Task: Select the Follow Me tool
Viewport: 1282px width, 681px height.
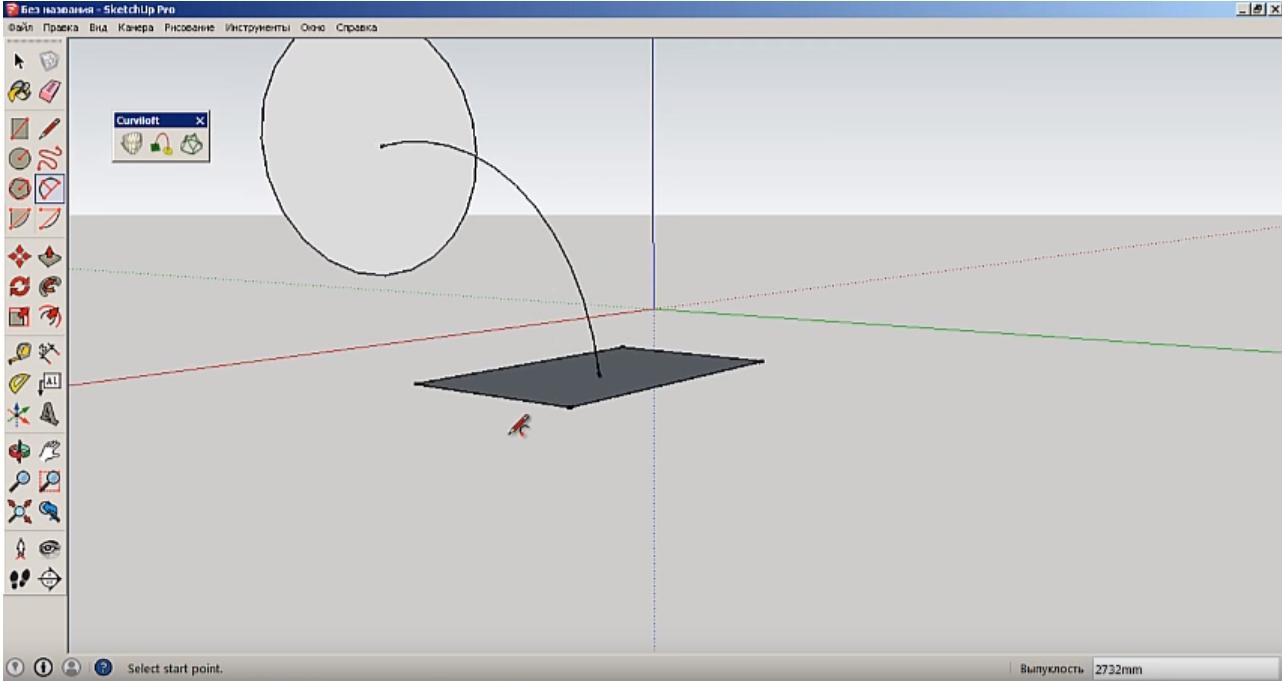Action: pyautogui.click(x=49, y=287)
